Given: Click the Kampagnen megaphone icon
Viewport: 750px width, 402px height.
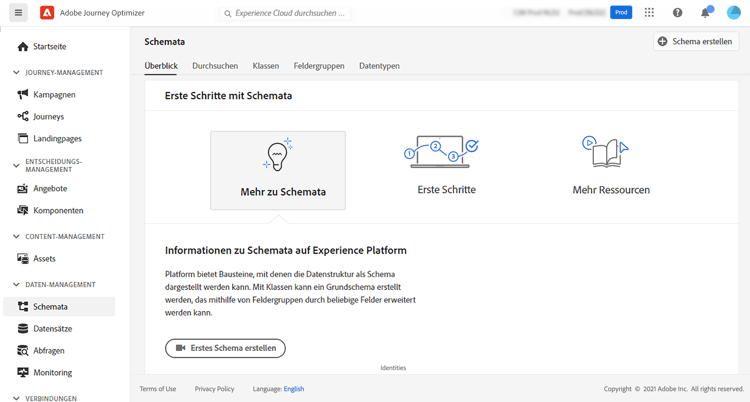Looking at the screenshot, I should coord(23,95).
